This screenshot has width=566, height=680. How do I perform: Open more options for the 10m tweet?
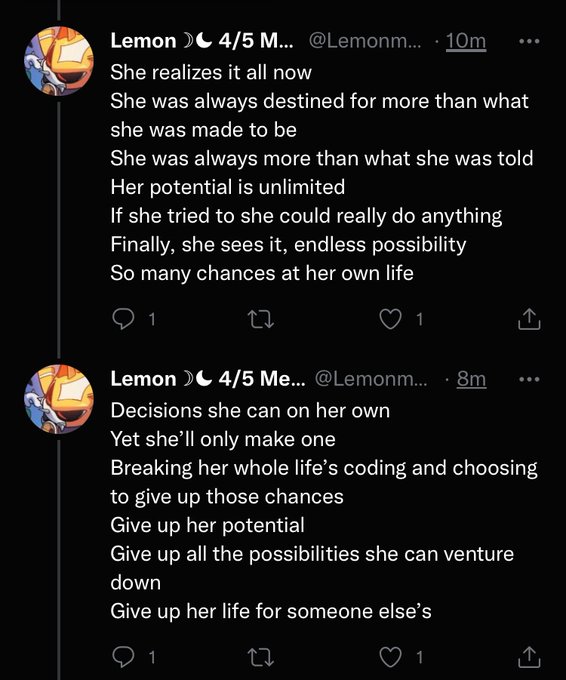pyautogui.click(x=530, y=41)
